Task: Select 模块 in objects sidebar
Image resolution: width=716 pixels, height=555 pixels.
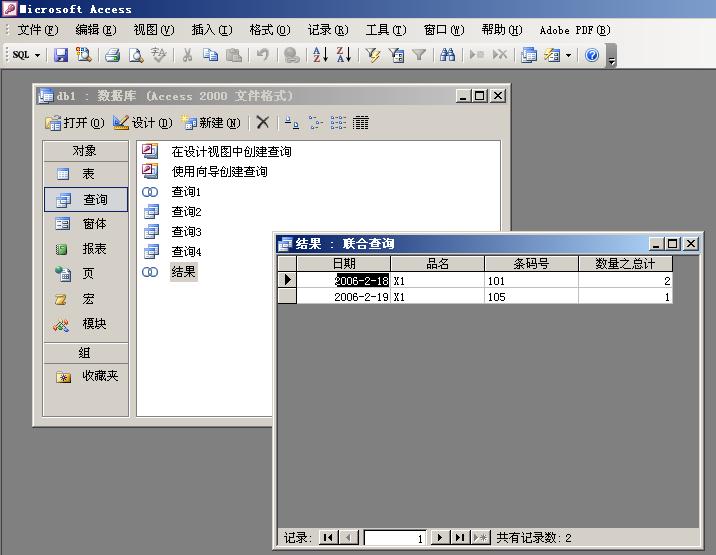Action: (86, 324)
